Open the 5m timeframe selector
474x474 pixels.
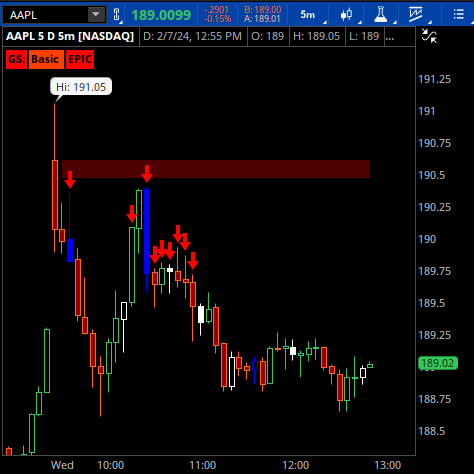tap(308, 15)
